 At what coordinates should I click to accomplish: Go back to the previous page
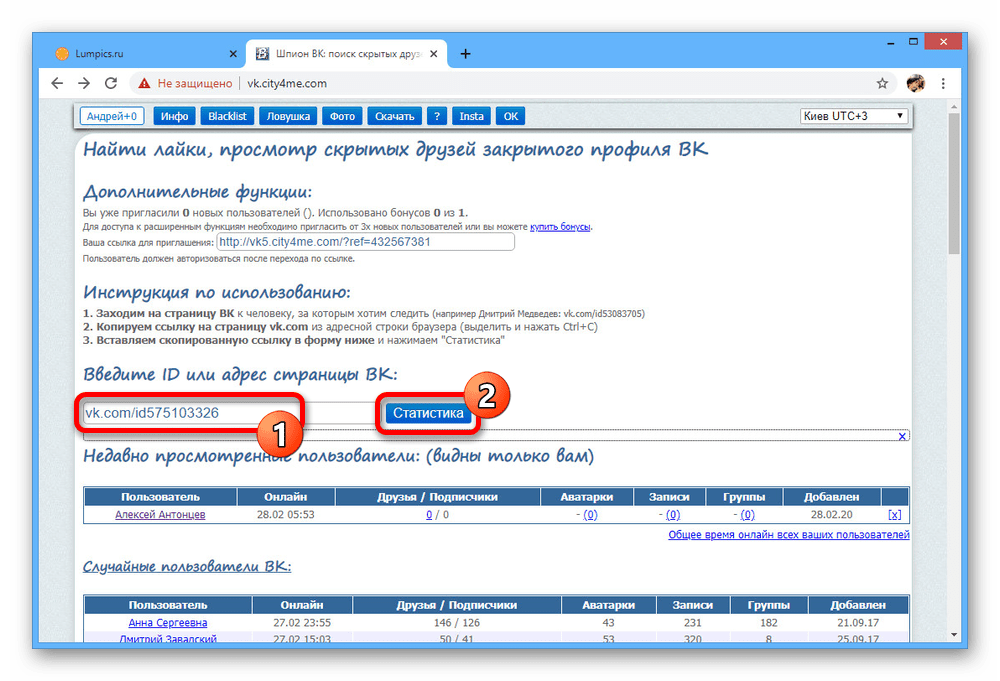pyautogui.click(x=57, y=83)
